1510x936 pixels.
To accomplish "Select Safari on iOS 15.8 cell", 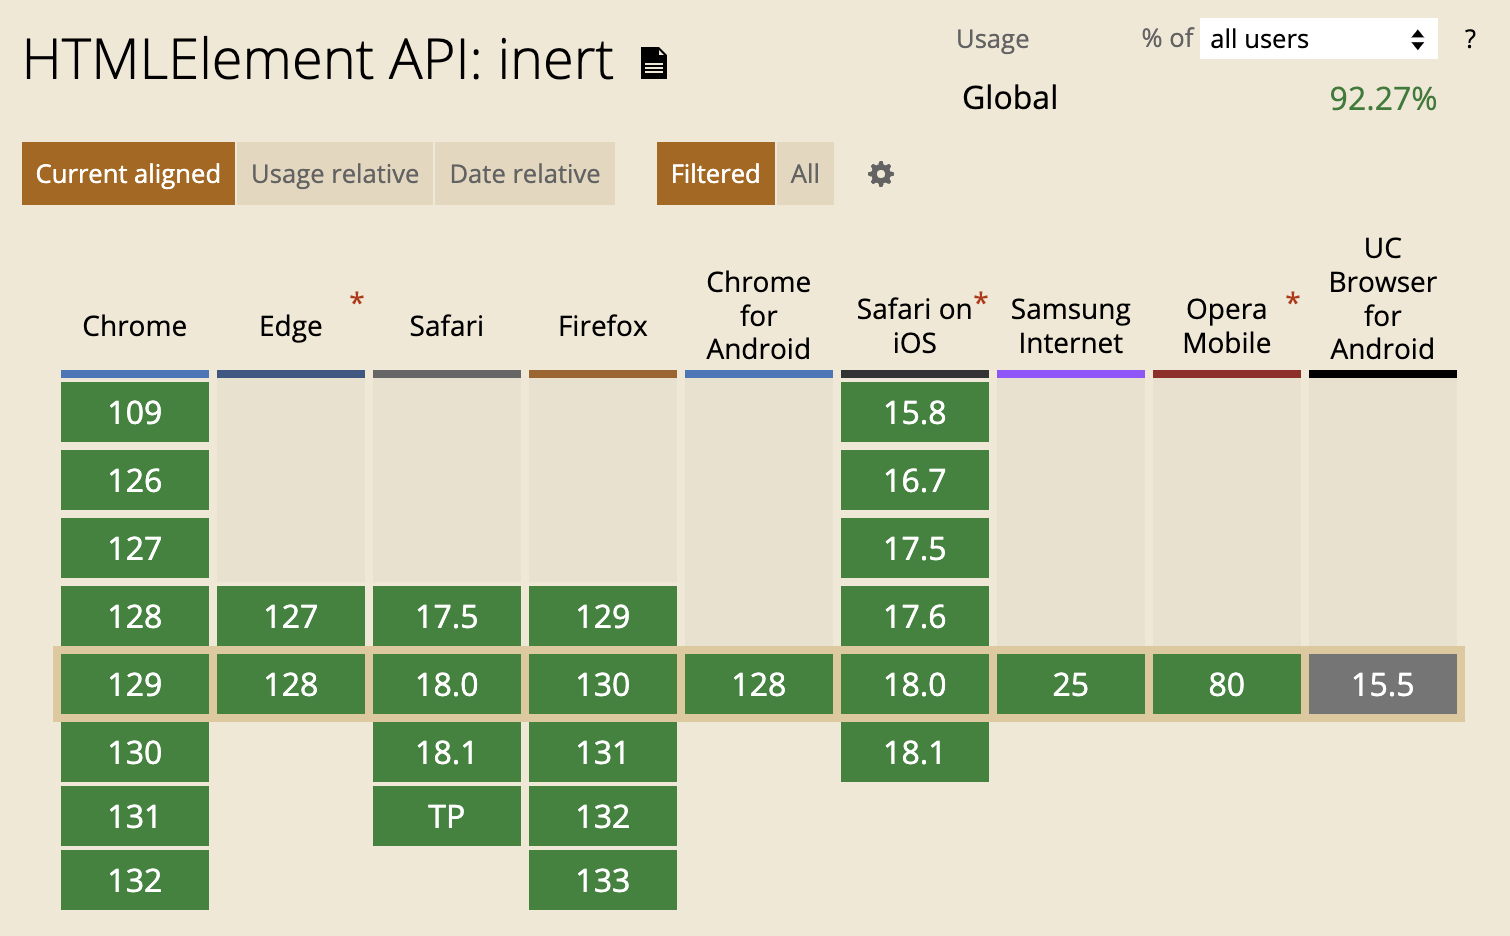I will point(915,412).
